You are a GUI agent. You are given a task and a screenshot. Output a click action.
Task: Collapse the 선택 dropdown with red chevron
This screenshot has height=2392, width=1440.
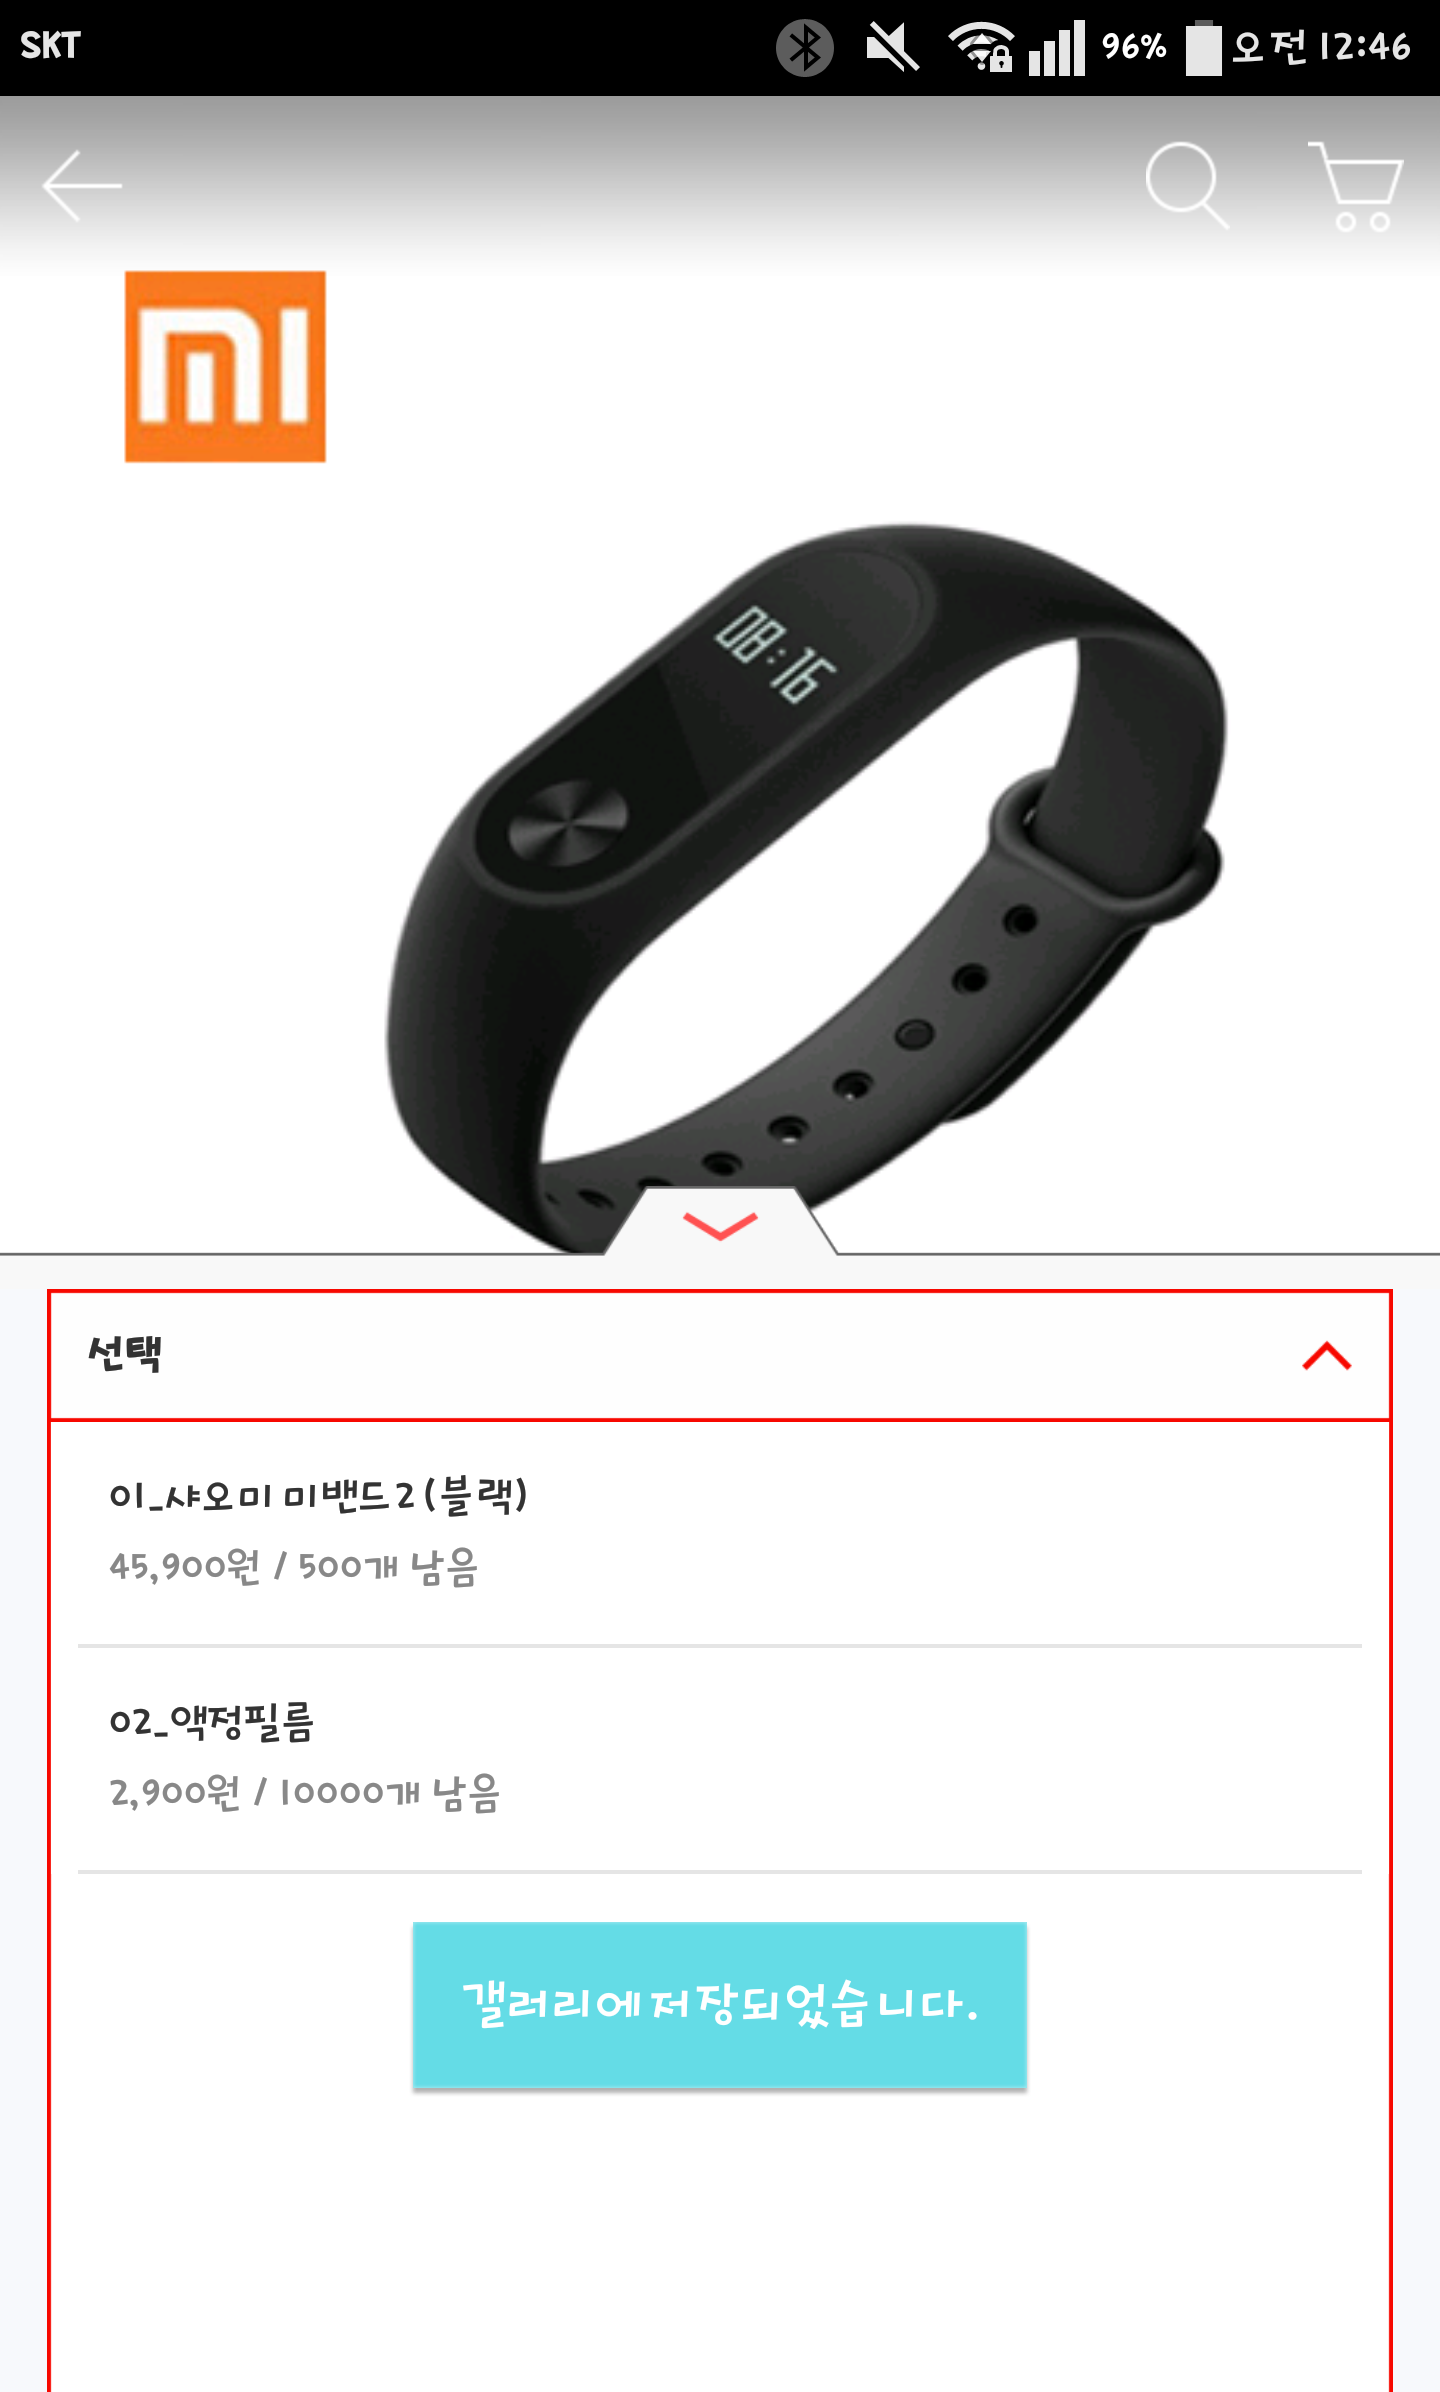(x=1327, y=1356)
